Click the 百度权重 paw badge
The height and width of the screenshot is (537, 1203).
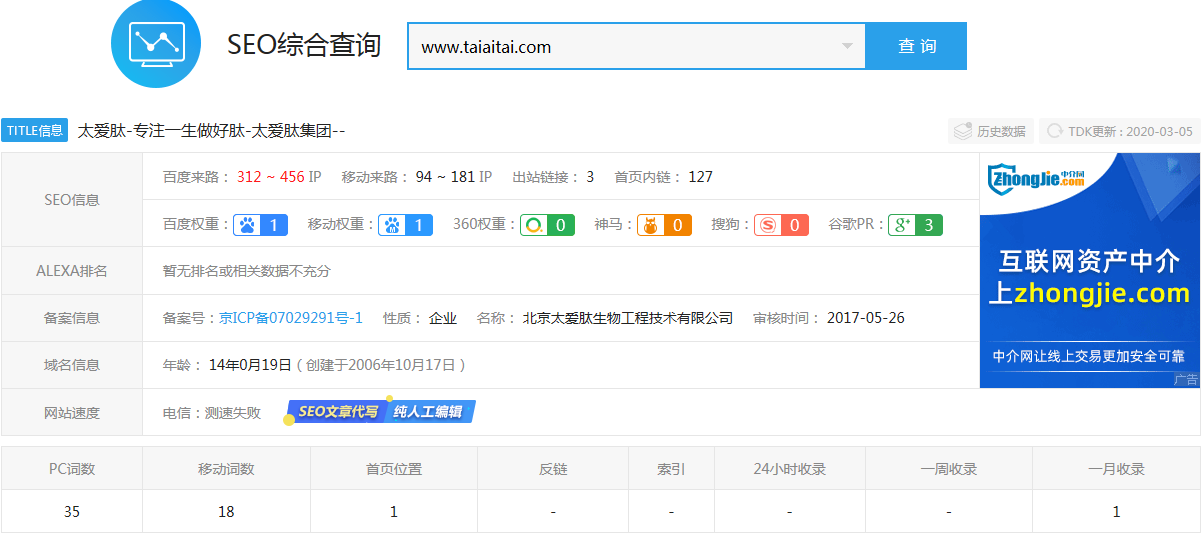point(261,225)
